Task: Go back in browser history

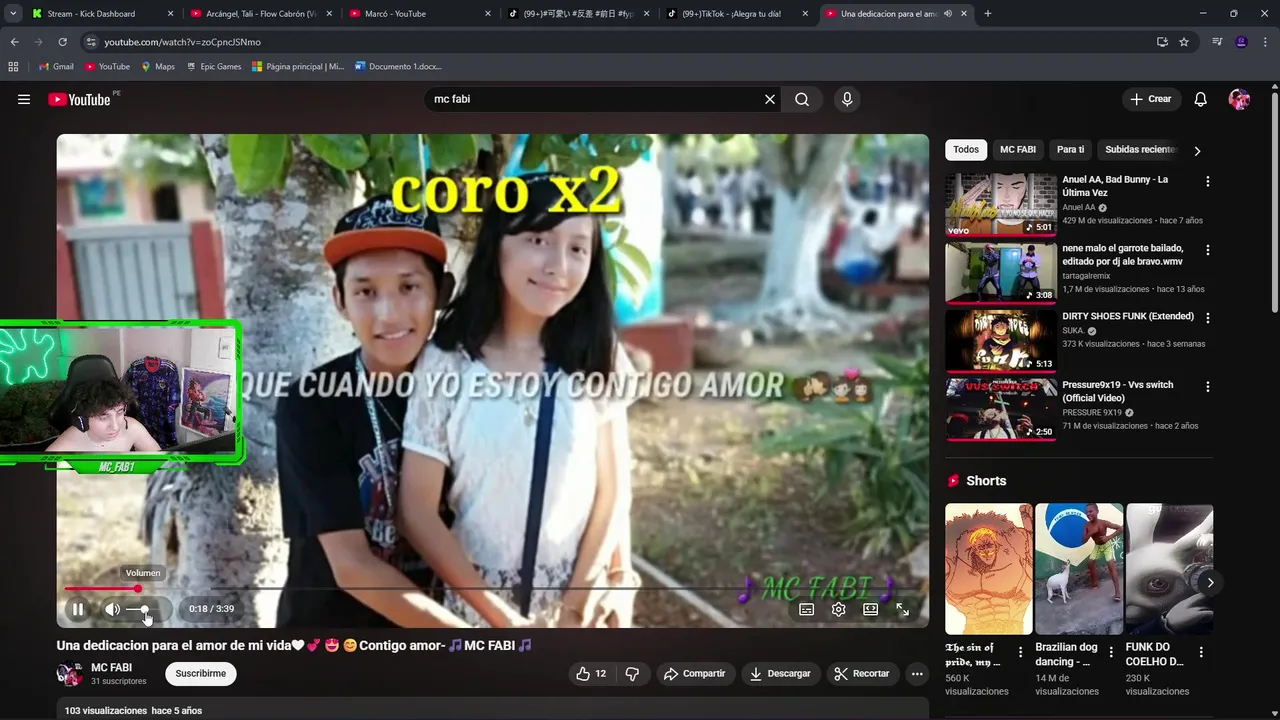Action: point(14,42)
